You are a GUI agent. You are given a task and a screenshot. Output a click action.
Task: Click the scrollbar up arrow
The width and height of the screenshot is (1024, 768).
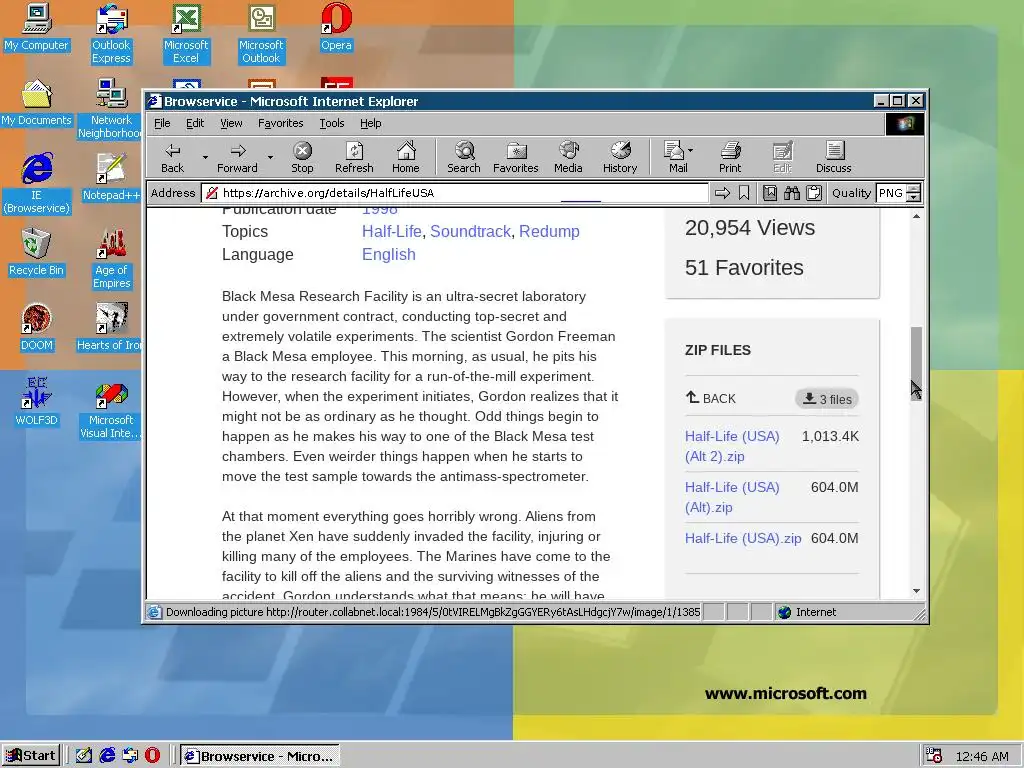click(916, 216)
